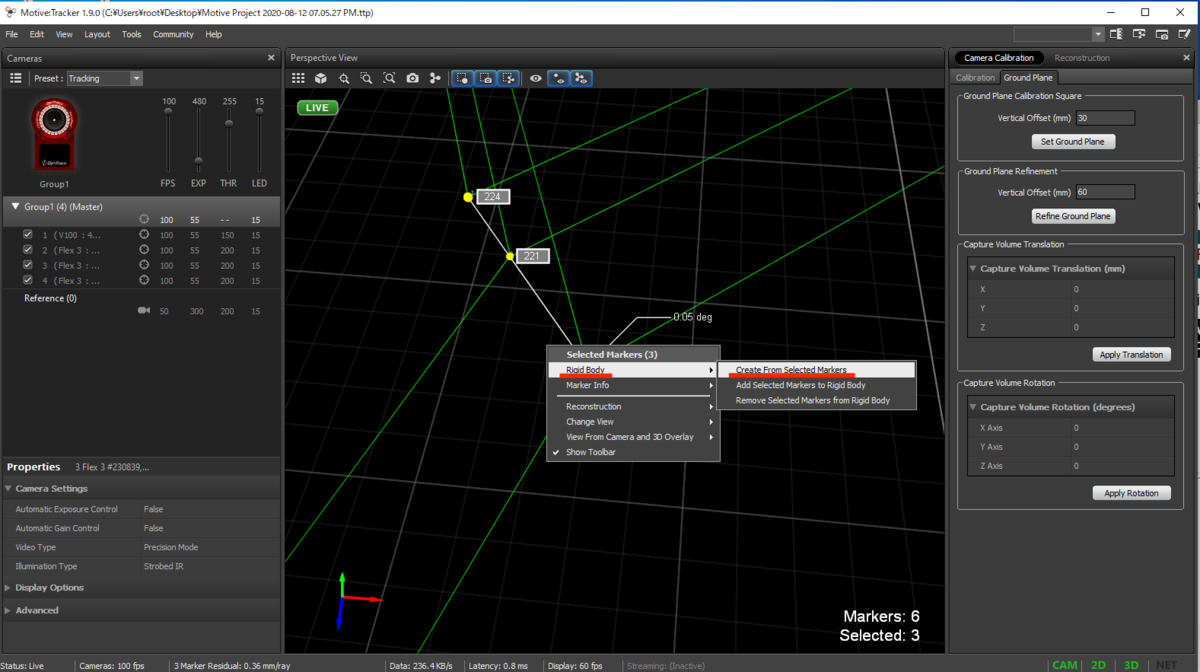
Task: Click the FPS slider handle
Action: 168,111
